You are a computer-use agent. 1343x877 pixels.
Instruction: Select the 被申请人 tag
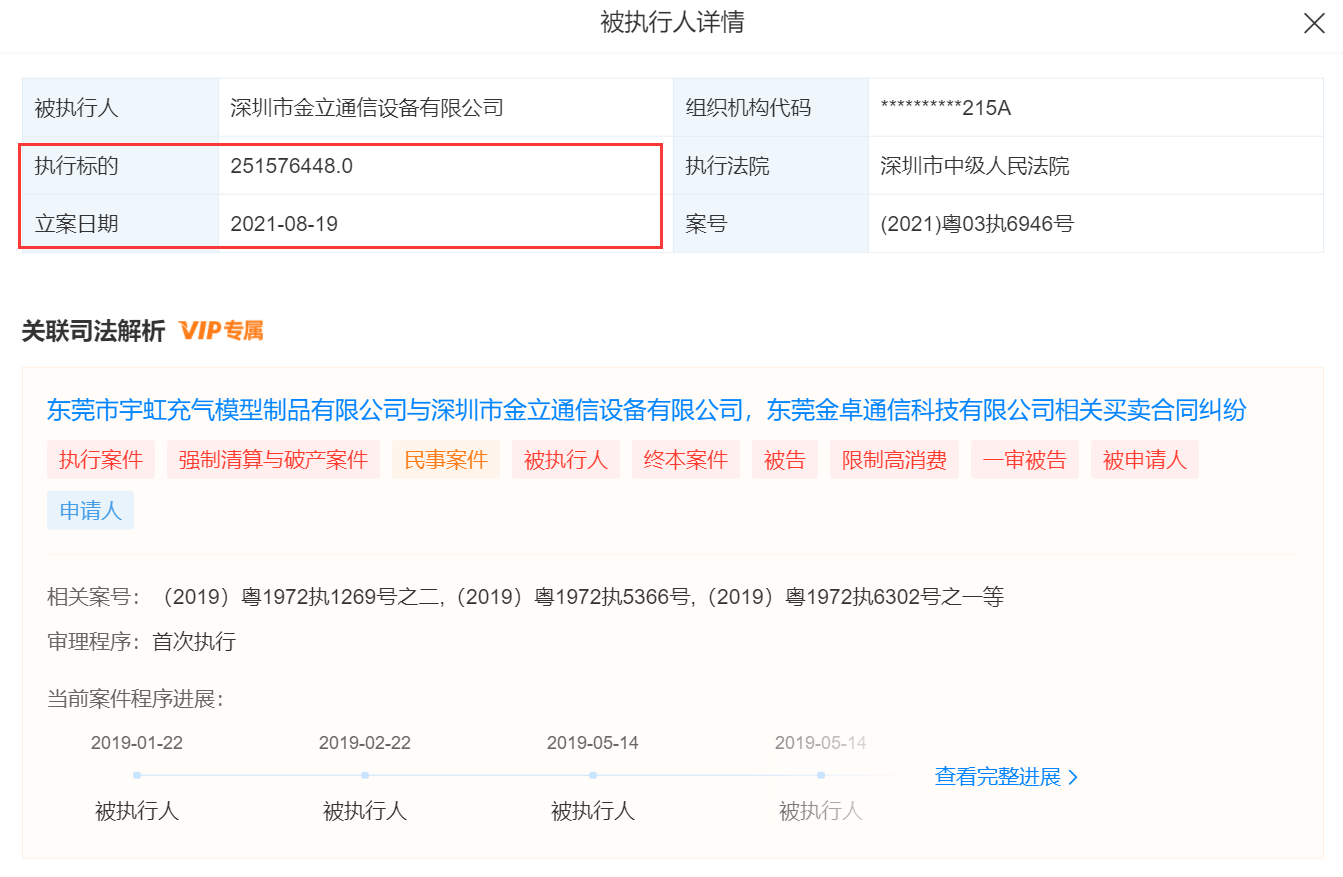point(1145,460)
